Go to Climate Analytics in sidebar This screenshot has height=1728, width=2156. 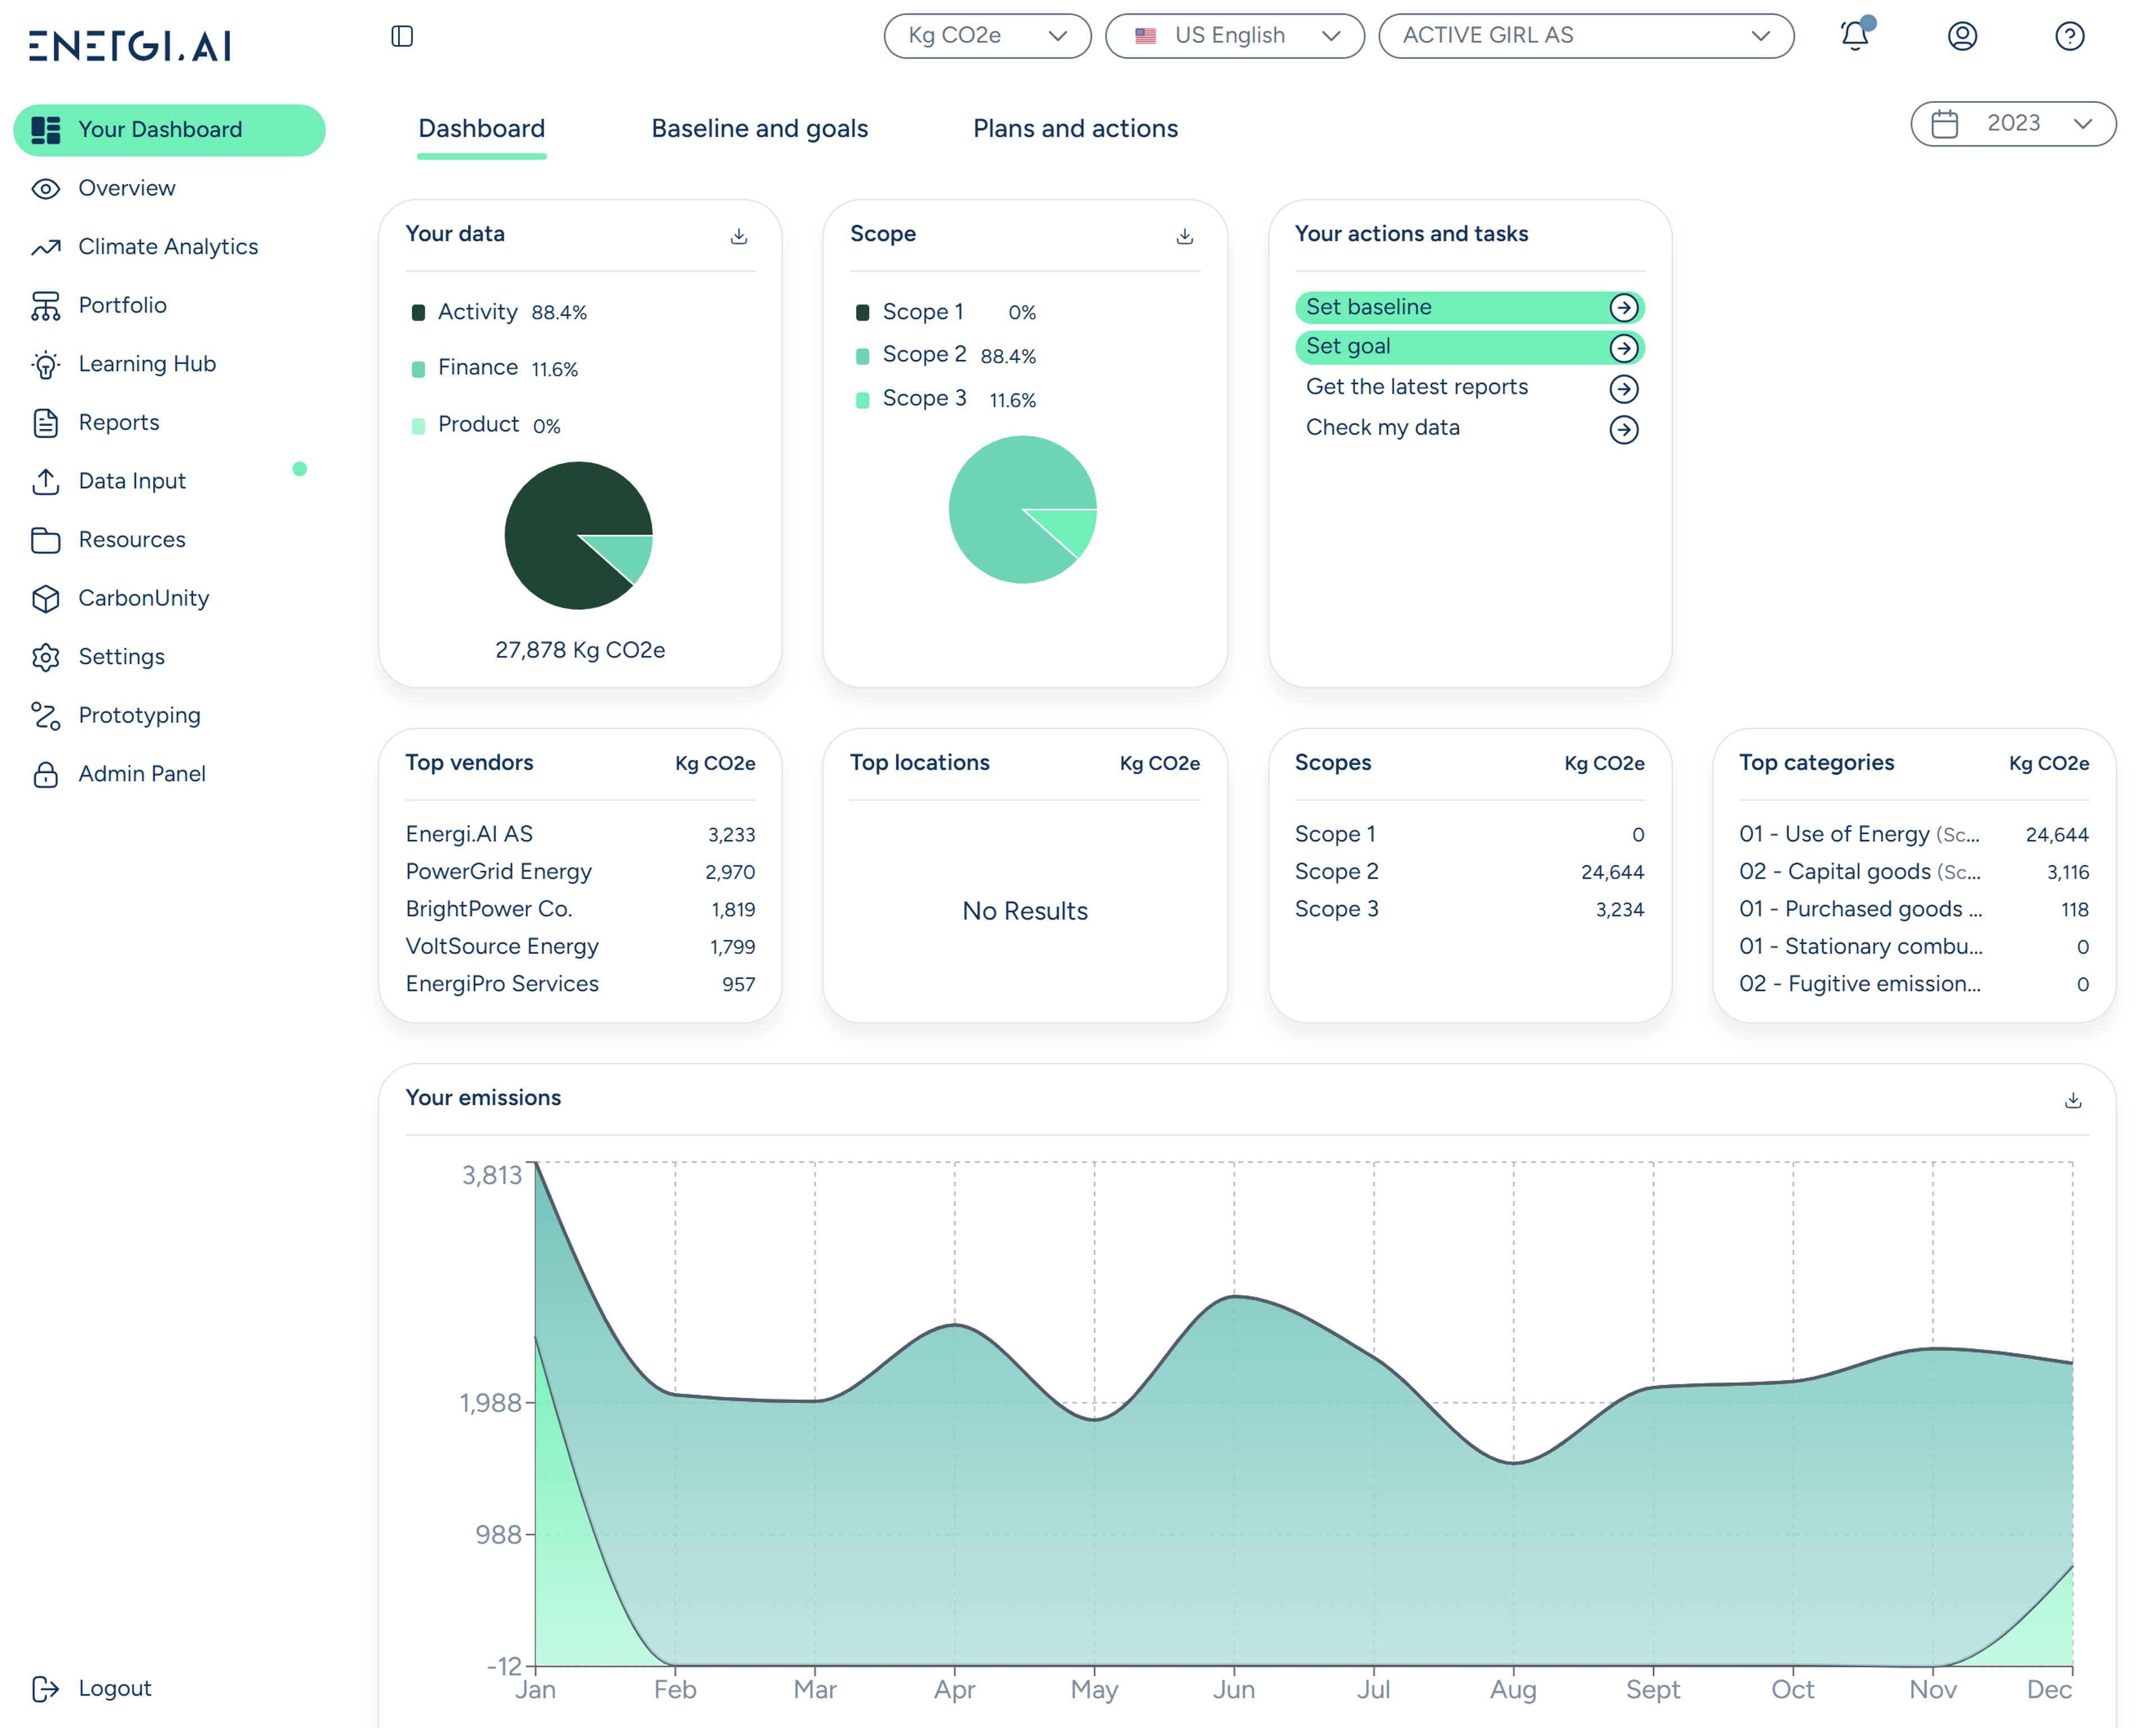tap(167, 246)
